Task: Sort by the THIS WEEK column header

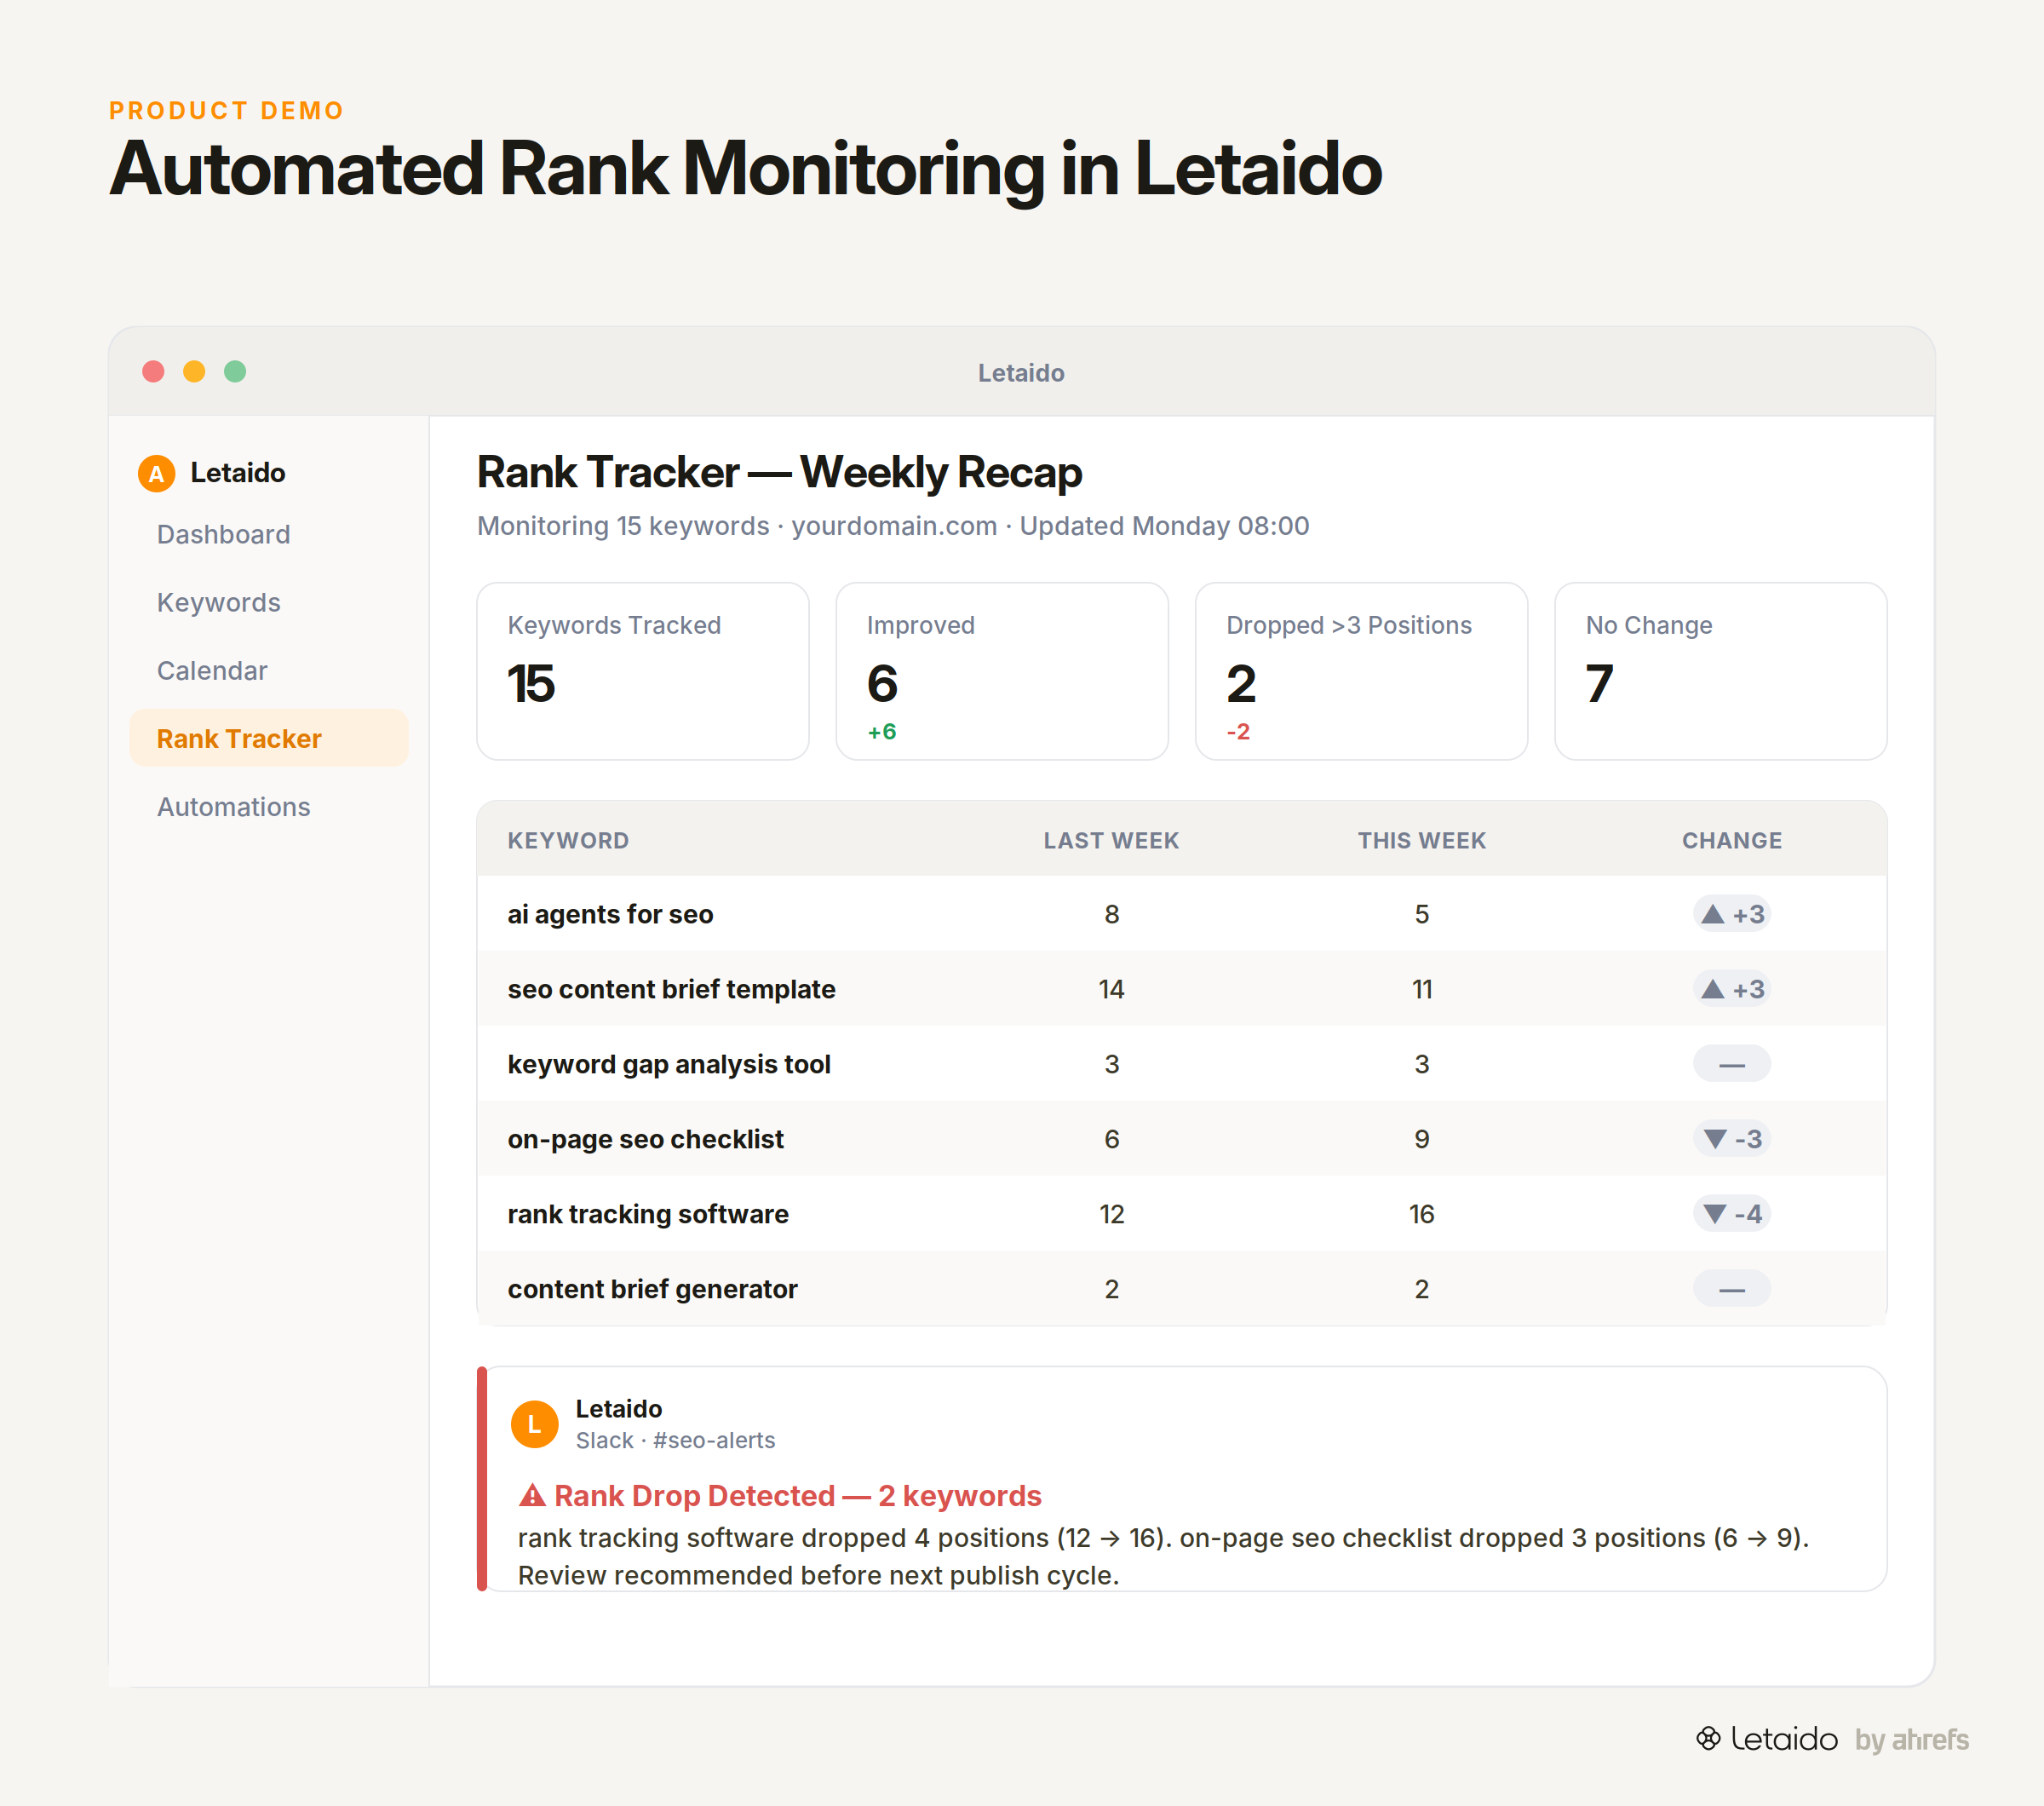Action: click(1421, 840)
